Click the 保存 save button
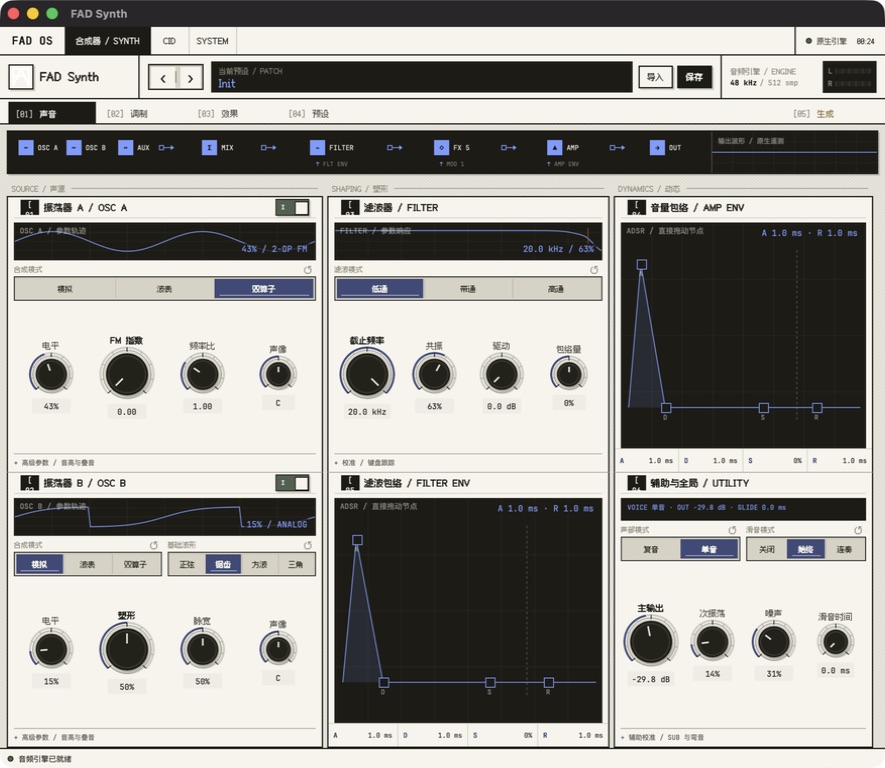This screenshot has height=768, width=885. coord(694,77)
